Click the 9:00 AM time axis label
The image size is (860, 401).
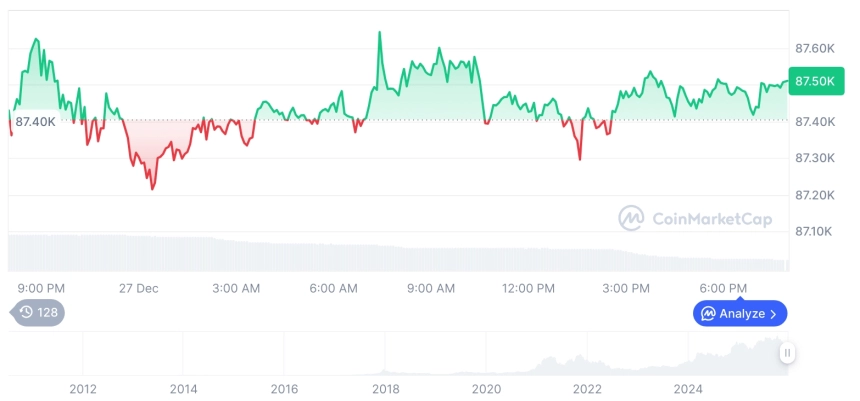pyautogui.click(x=431, y=288)
